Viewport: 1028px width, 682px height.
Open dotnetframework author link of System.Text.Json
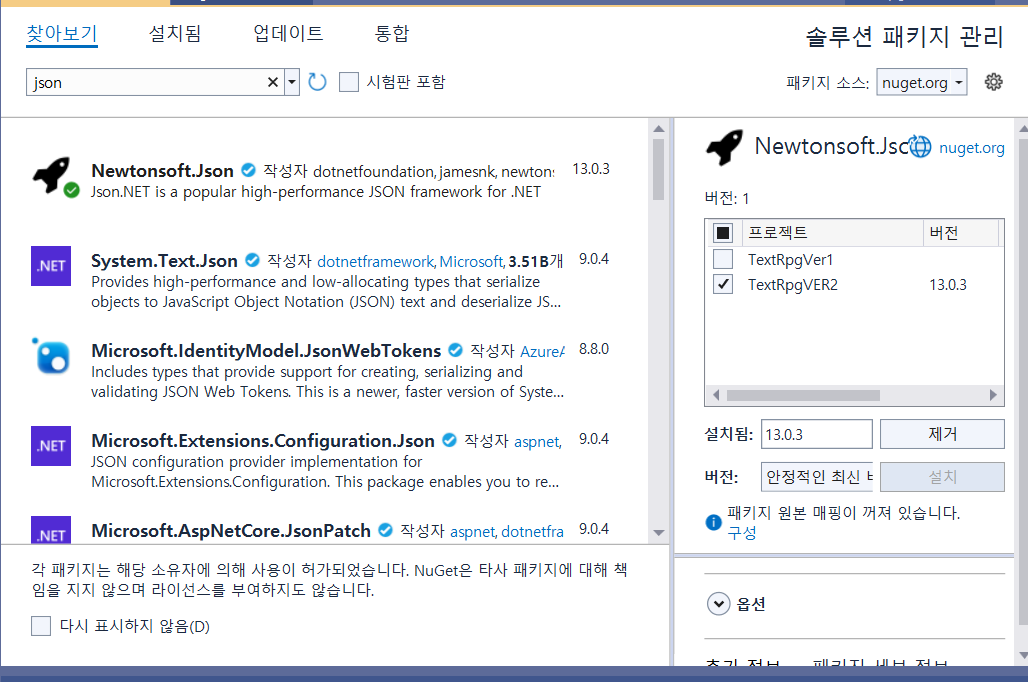(x=376, y=262)
